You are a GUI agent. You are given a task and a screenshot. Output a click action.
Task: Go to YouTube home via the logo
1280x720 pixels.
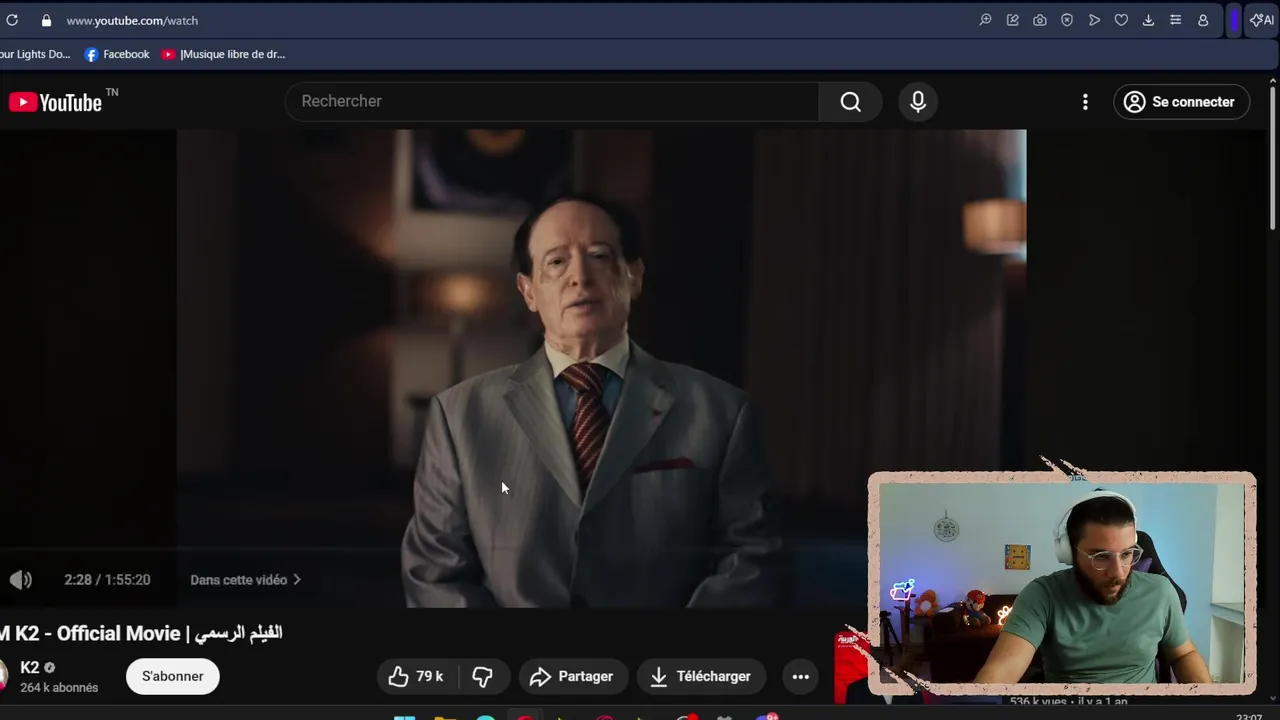click(56, 102)
